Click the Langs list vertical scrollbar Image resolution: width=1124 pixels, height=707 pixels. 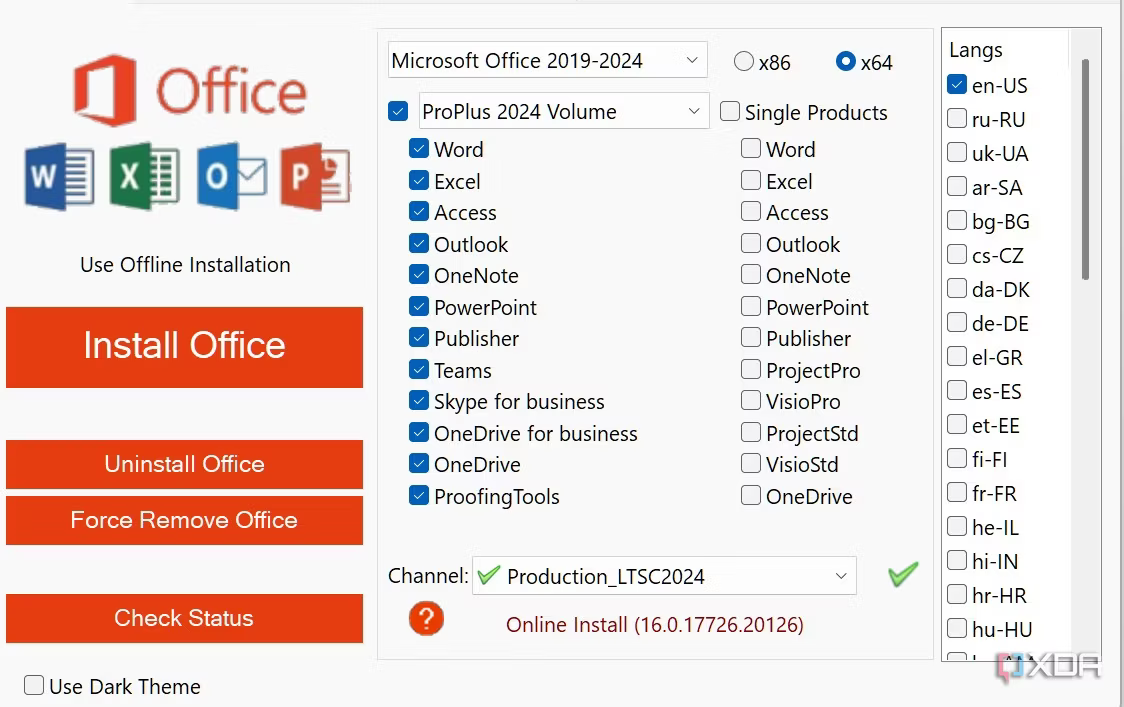point(1085,169)
